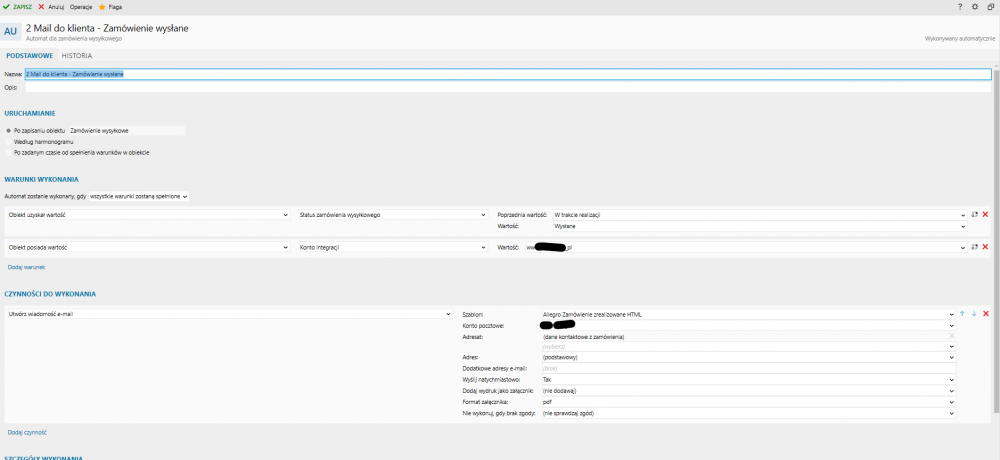Click the star Flaga icon in toolbar
The image size is (1000, 460).
[102, 6]
